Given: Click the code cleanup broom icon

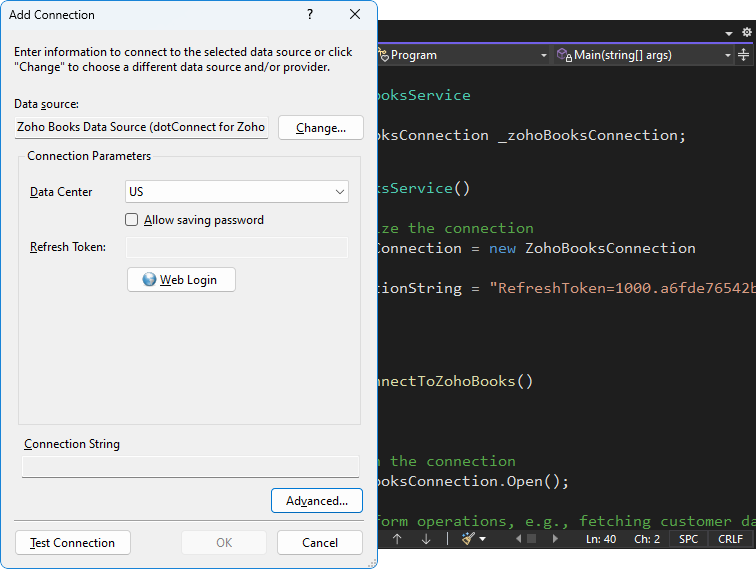Looking at the screenshot, I should click(468, 539).
